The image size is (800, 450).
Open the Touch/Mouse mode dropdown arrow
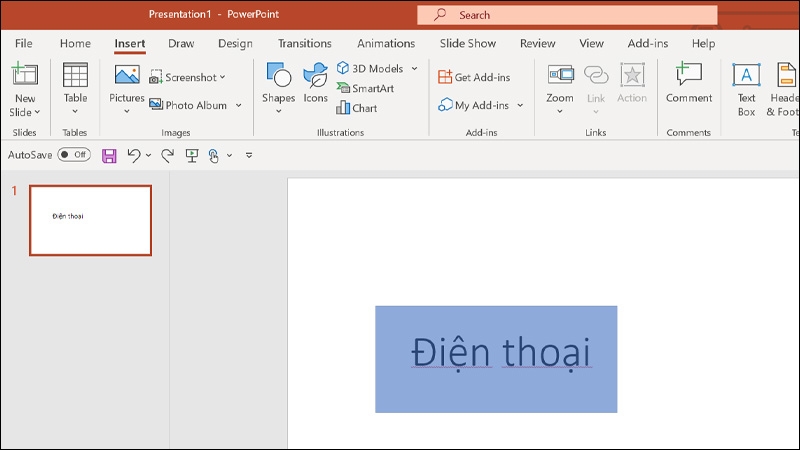(230, 155)
